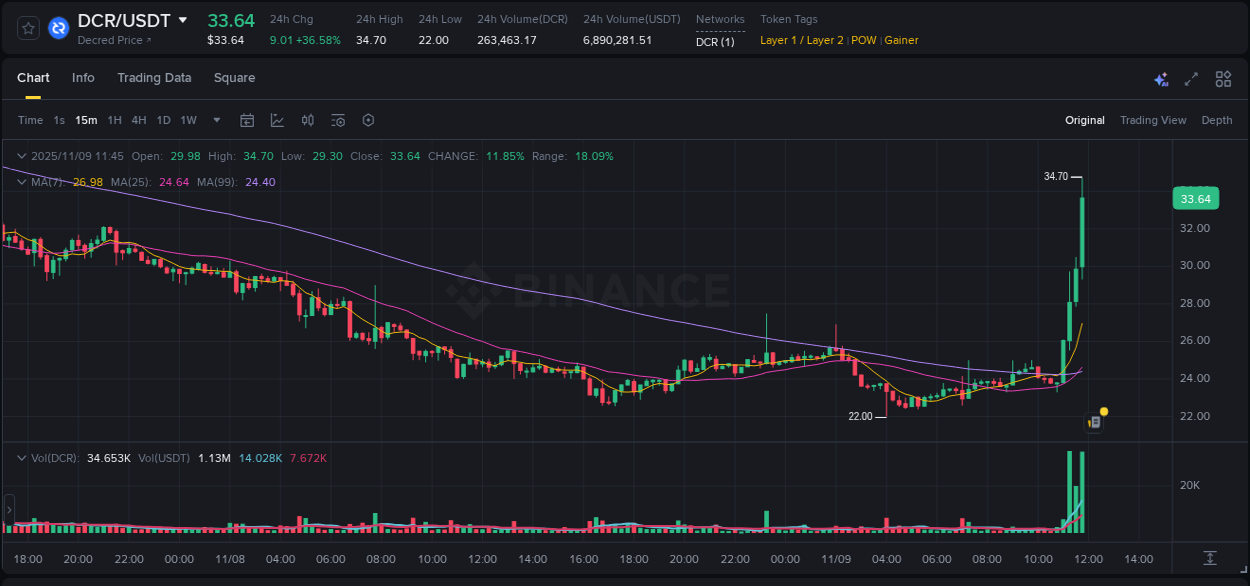Open chart settings via the hexagon icon
Viewport: 1250px width, 586px height.
pyautogui.click(x=368, y=120)
